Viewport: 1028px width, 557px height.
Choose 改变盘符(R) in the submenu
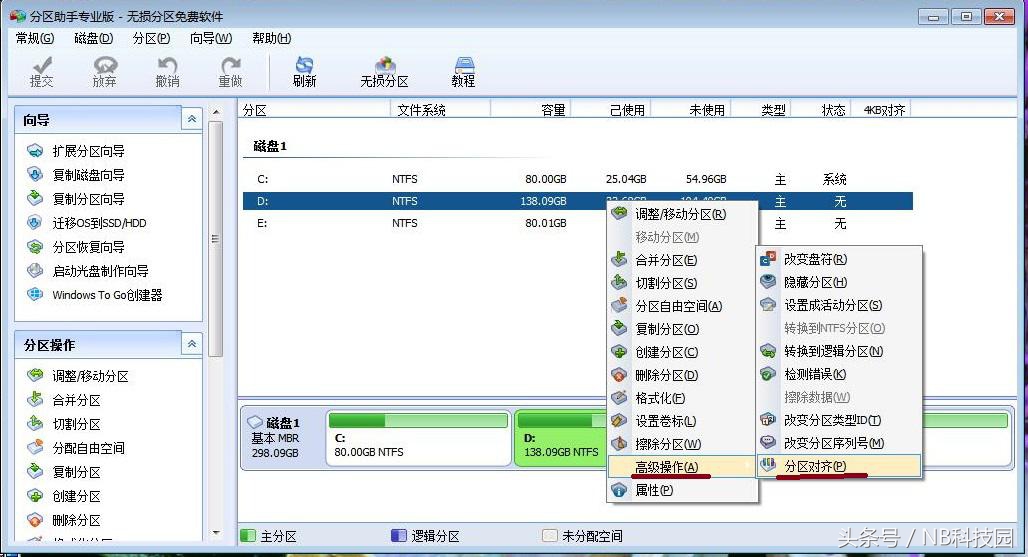pyautogui.click(x=839, y=259)
